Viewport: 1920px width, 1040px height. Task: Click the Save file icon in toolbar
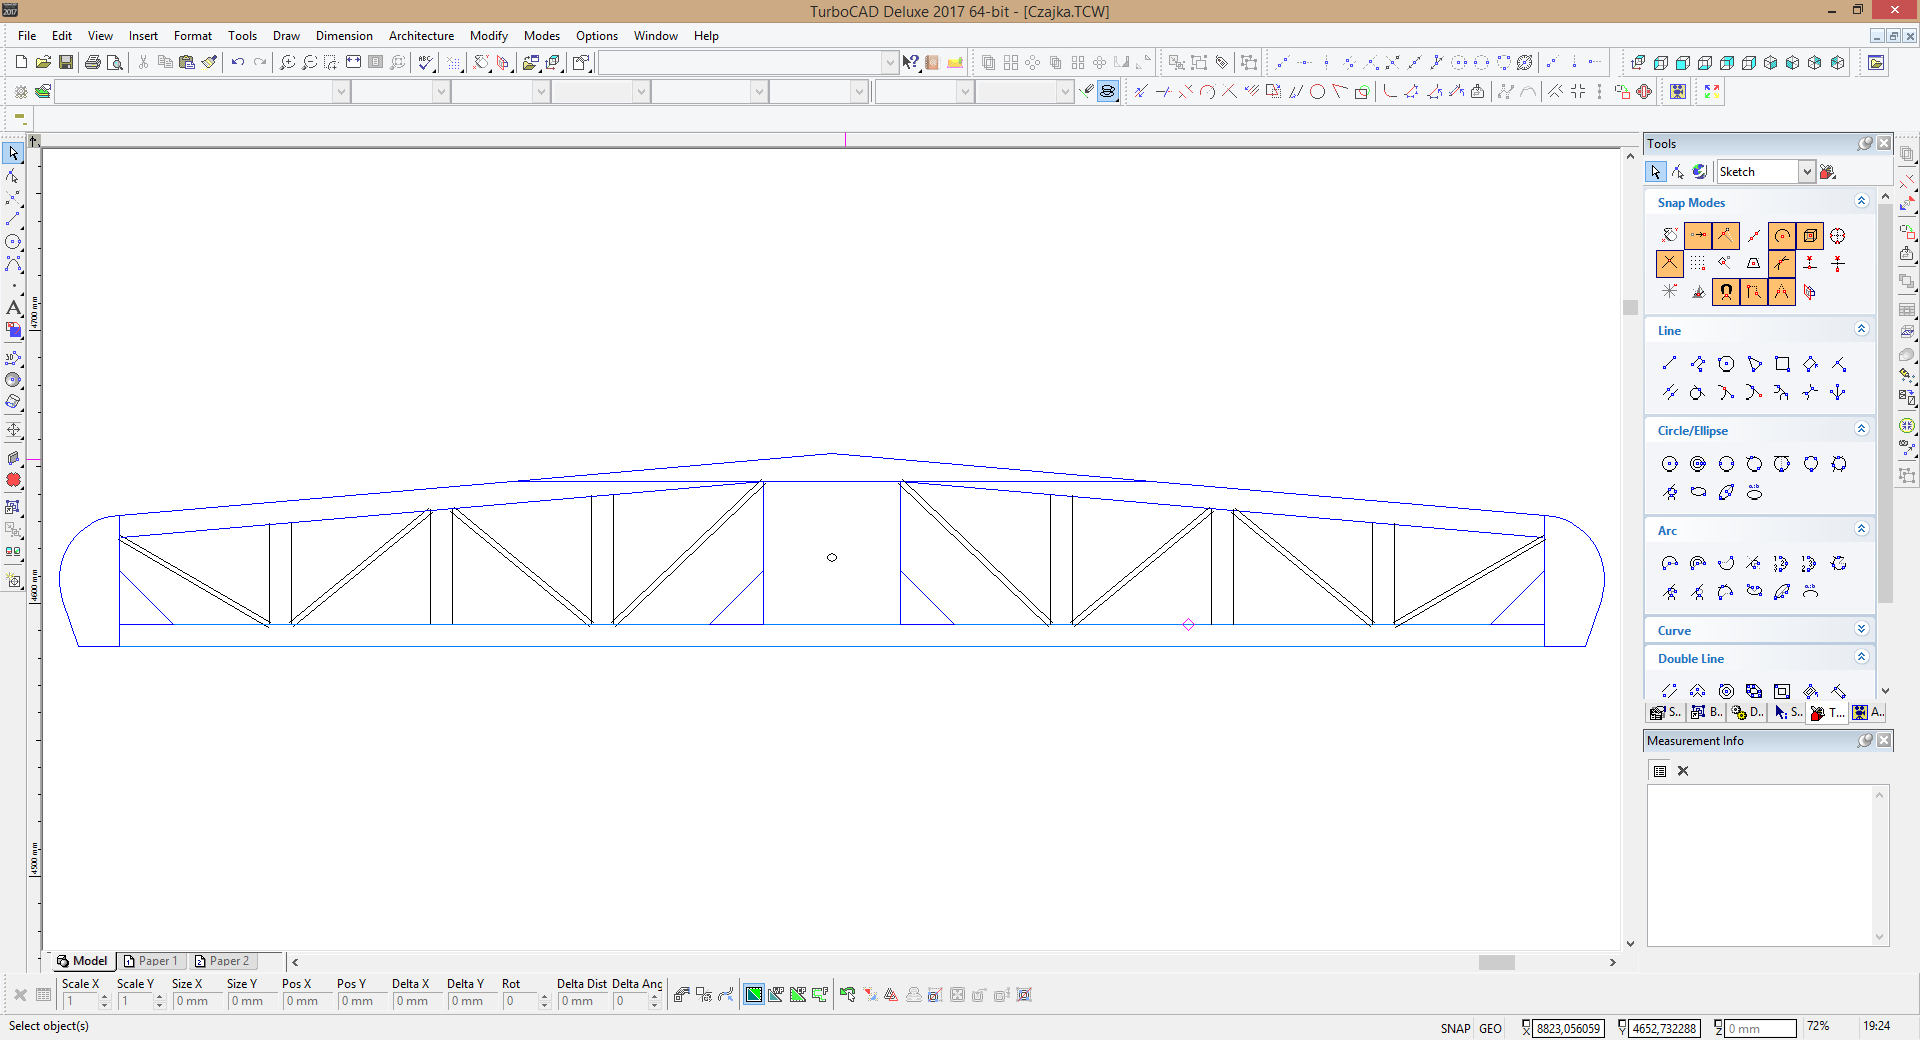66,62
